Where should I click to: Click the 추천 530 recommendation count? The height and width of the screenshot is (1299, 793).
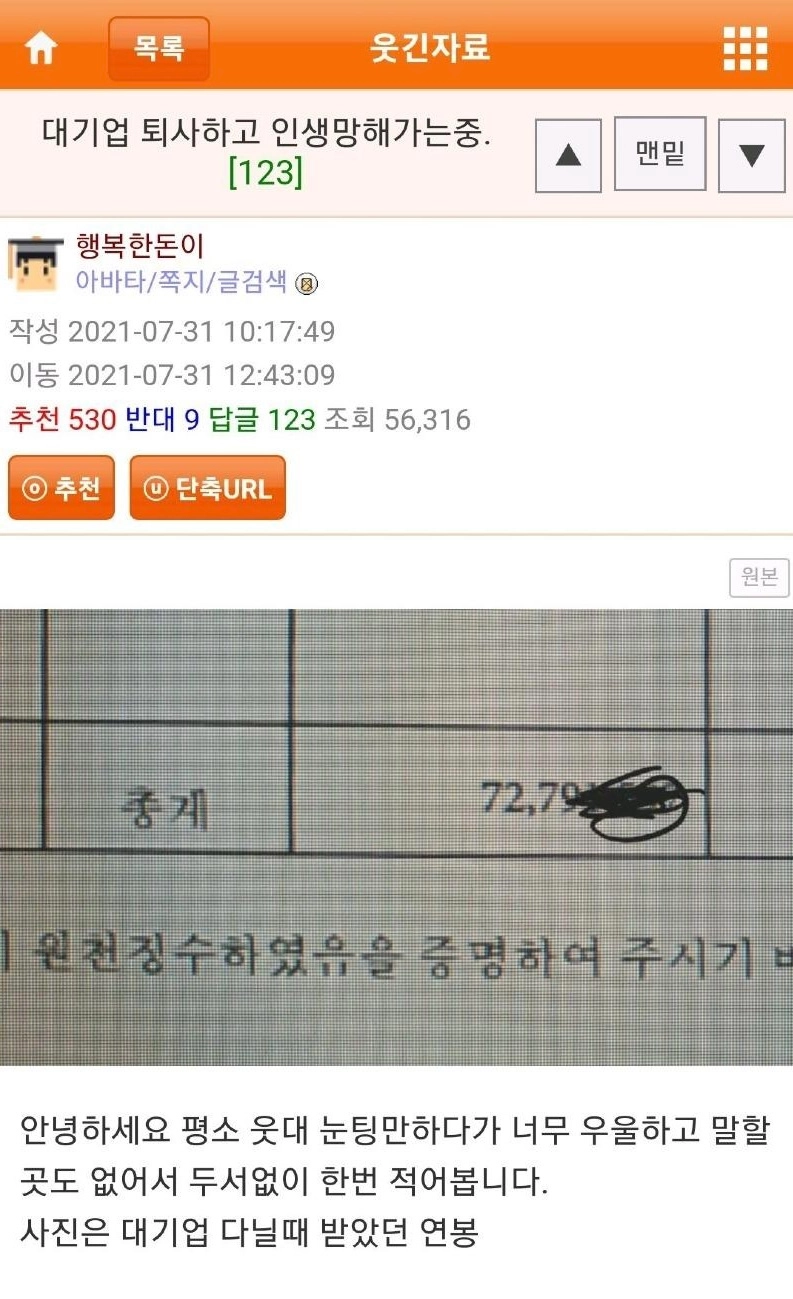pyautogui.click(x=63, y=419)
